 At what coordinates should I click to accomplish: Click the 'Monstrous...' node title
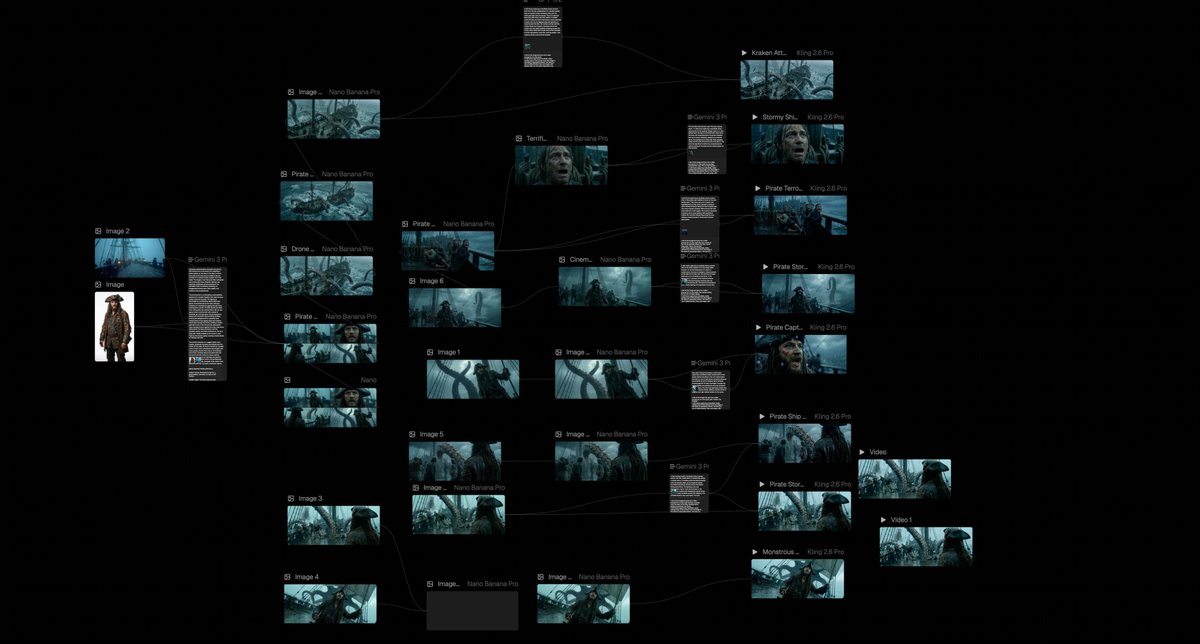tap(781, 552)
